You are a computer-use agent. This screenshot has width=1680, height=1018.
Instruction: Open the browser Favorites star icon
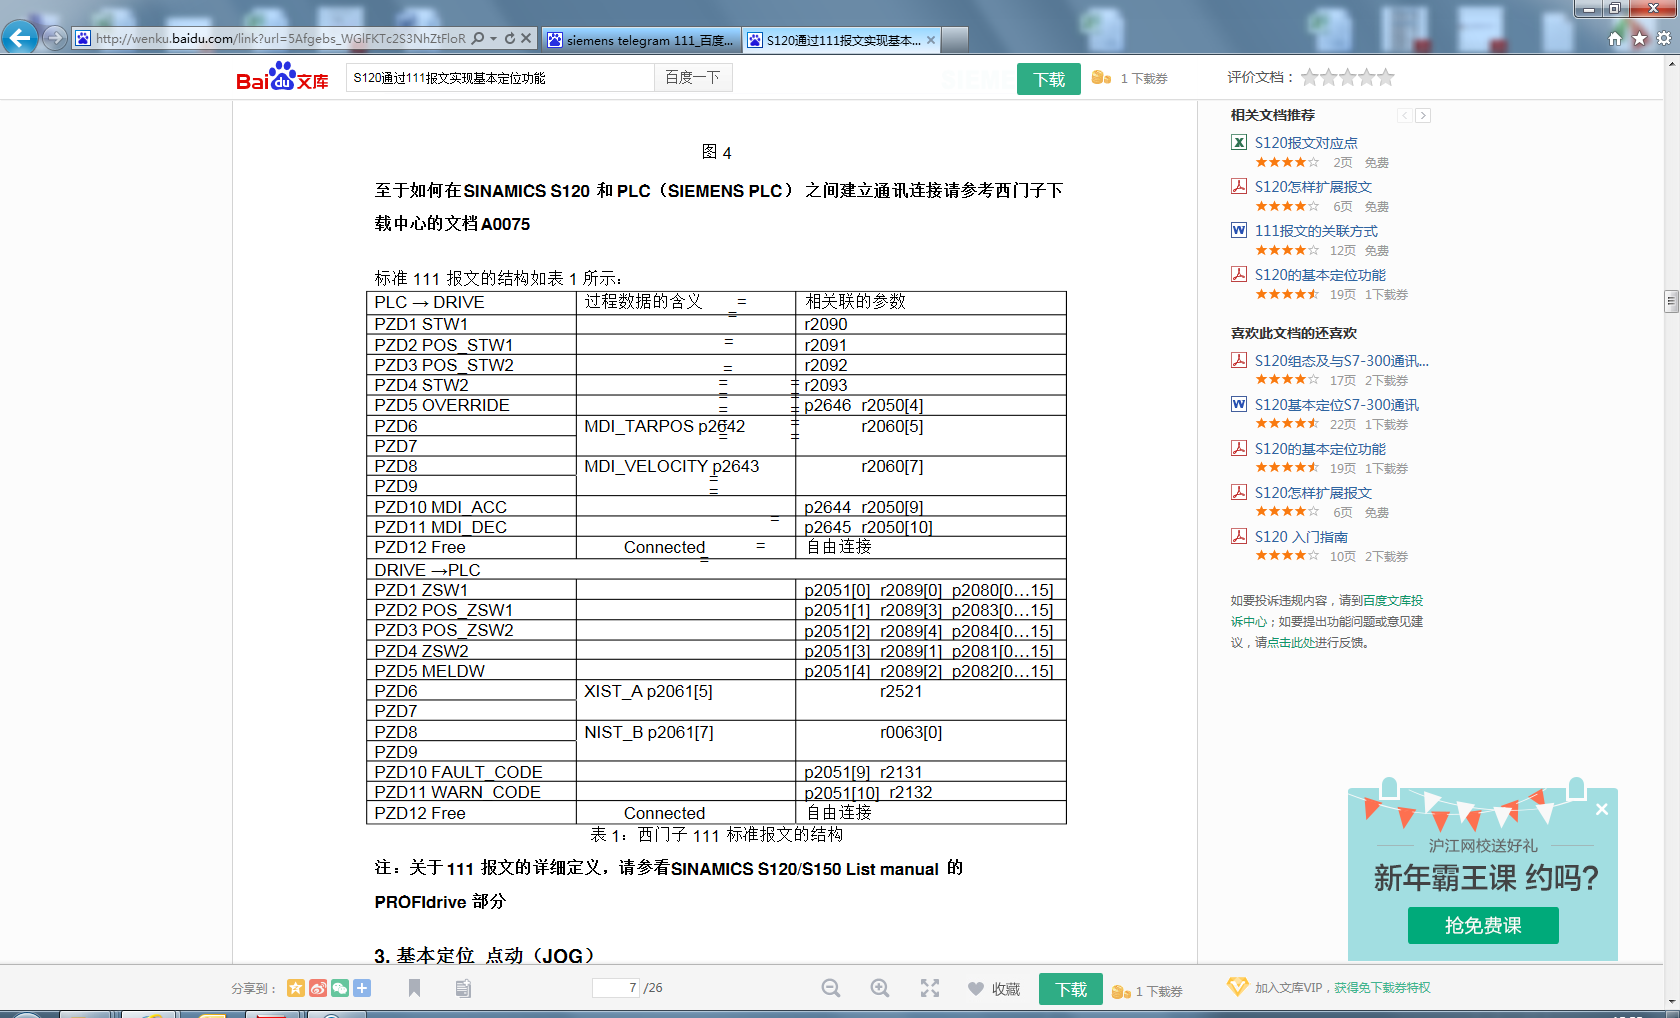(1640, 38)
